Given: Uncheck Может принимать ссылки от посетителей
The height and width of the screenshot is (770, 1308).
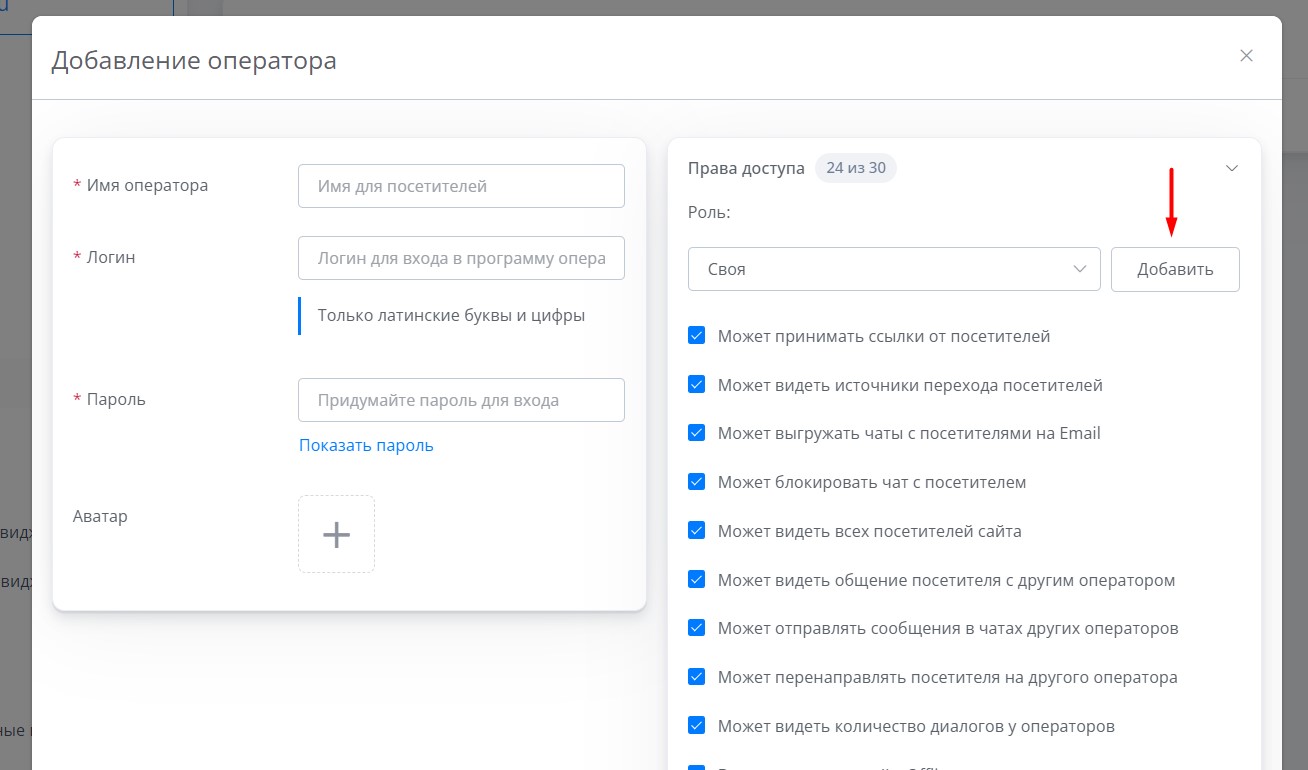Looking at the screenshot, I should [x=697, y=336].
